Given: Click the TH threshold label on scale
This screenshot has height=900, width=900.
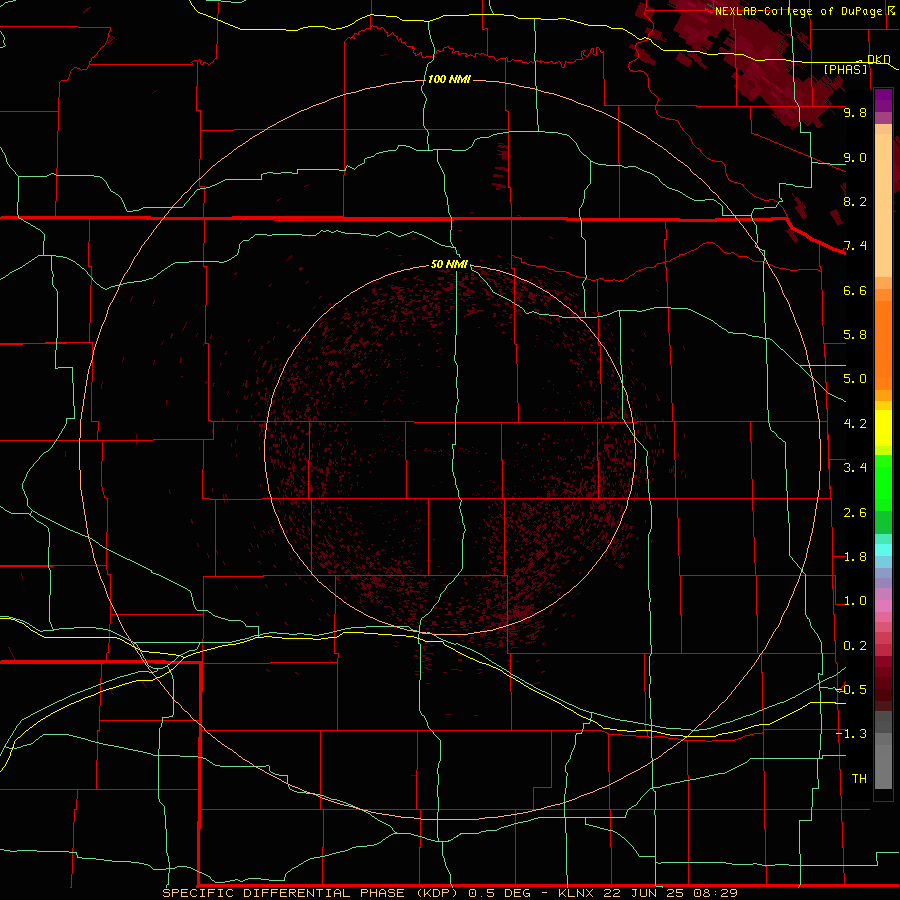Looking at the screenshot, I should [x=859, y=779].
